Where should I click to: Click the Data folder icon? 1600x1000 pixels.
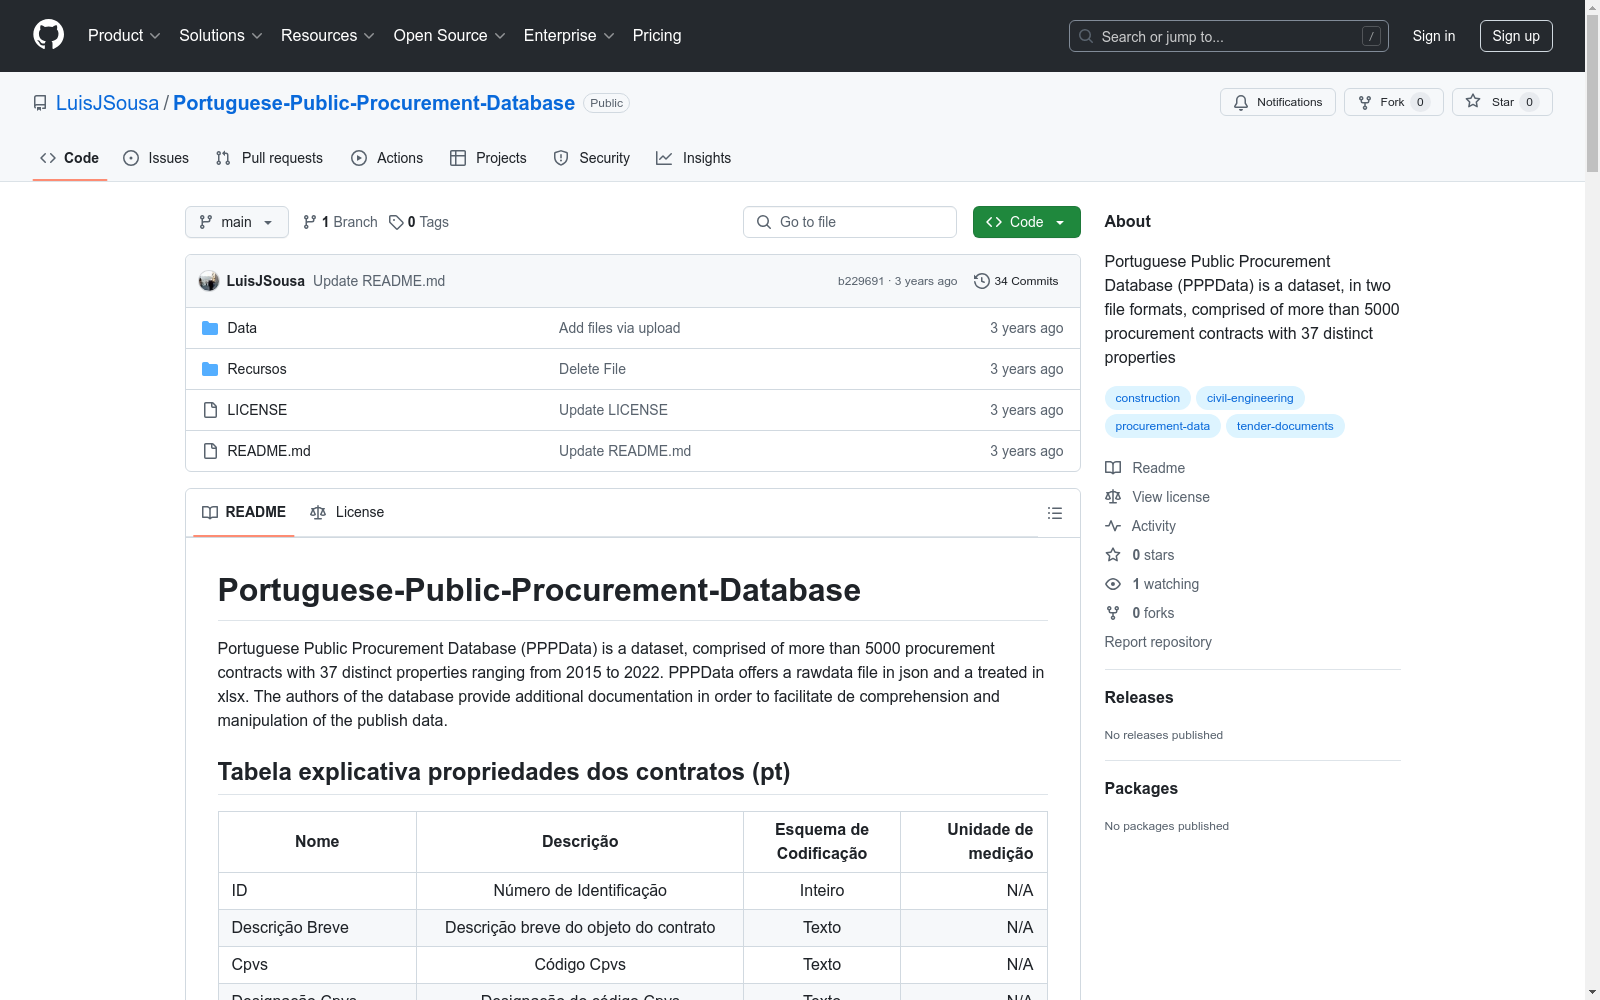tap(210, 328)
